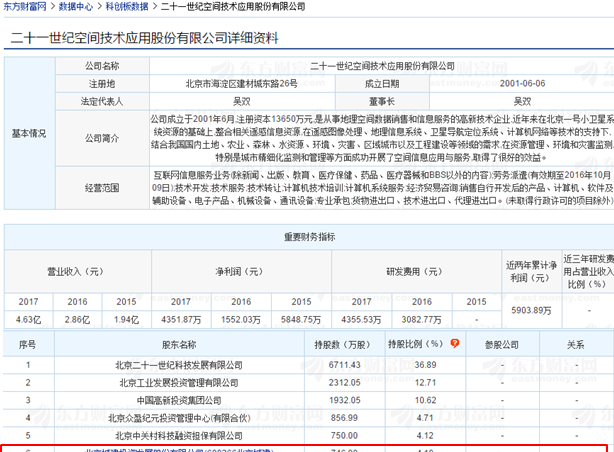Select shareholder 北京中关村科技融资担保有限公司
The height and width of the screenshot is (452, 614).
click(179, 436)
